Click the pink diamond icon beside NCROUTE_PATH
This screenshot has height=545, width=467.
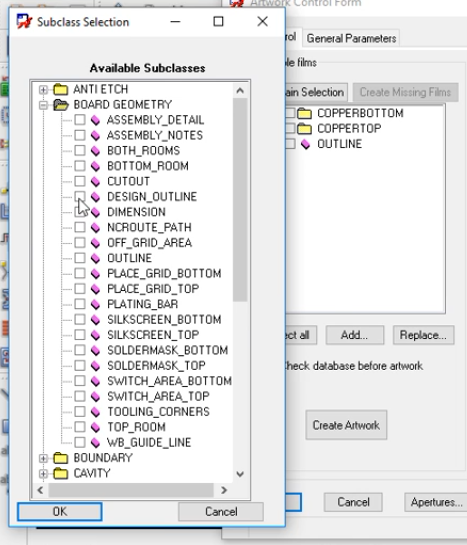[x=95, y=227]
